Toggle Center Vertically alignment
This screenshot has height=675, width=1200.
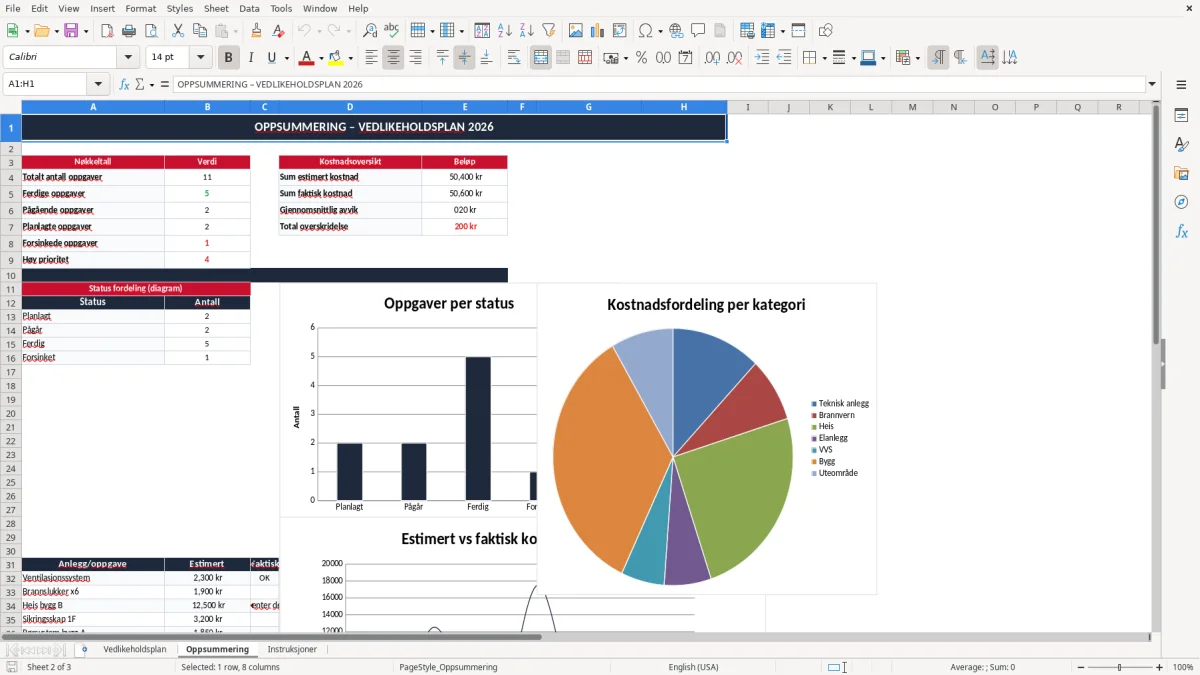tap(464, 58)
